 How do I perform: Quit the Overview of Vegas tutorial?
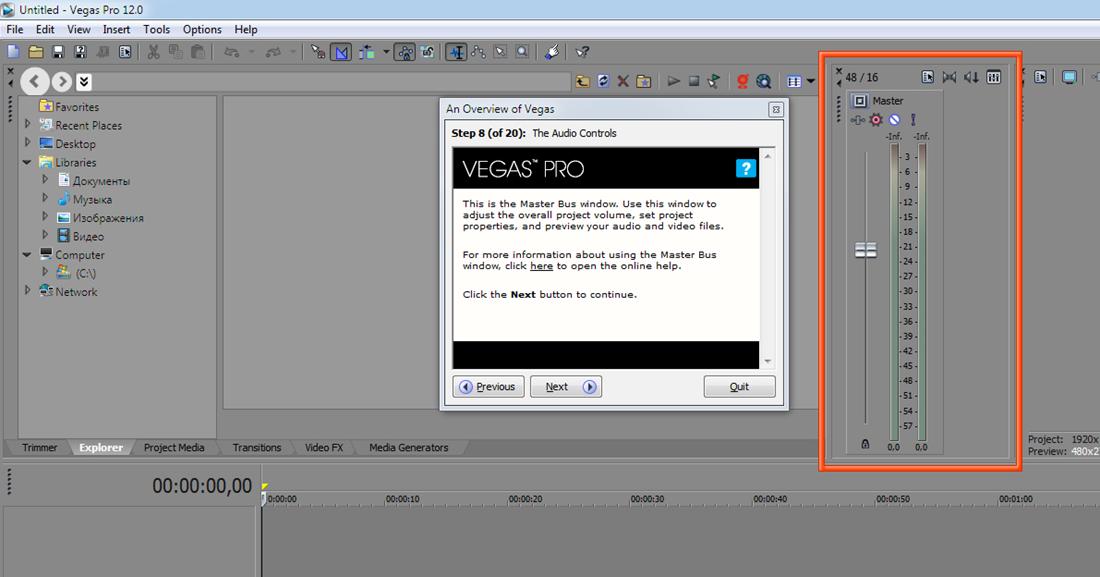[x=739, y=387]
